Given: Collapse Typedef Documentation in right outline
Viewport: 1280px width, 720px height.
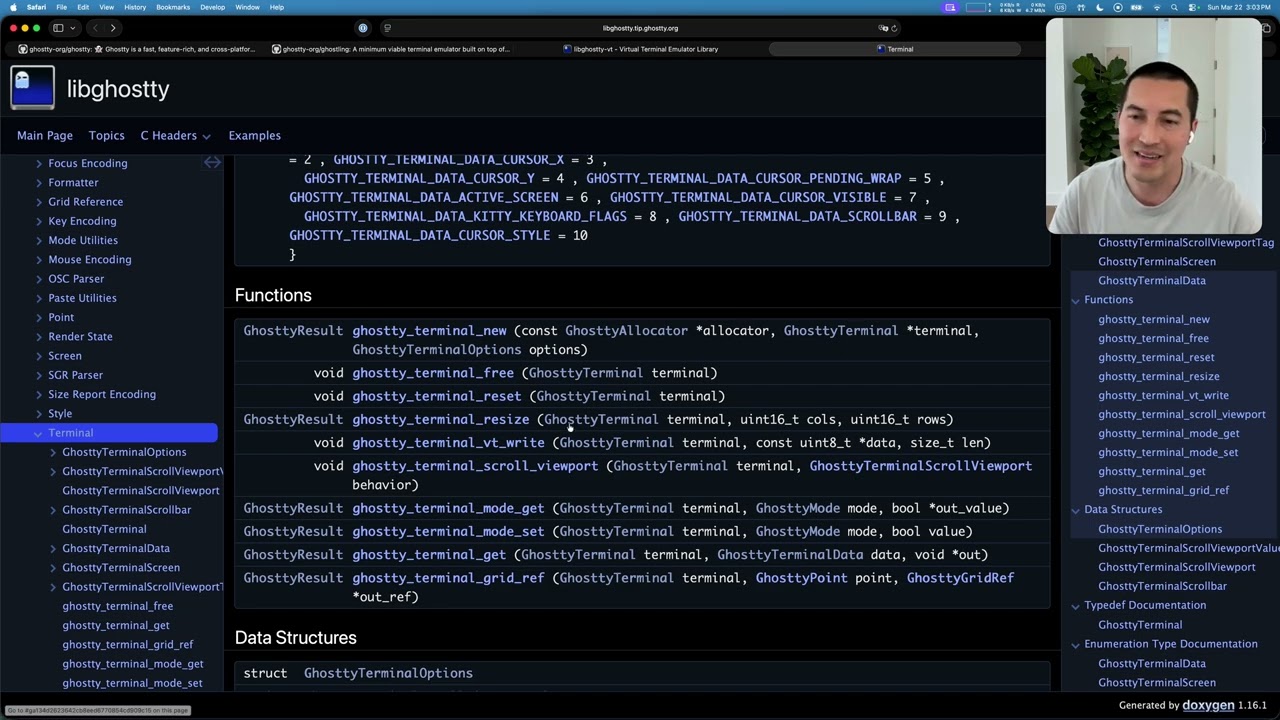Looking at the screenshot, I should click(x=1076, y=606).
